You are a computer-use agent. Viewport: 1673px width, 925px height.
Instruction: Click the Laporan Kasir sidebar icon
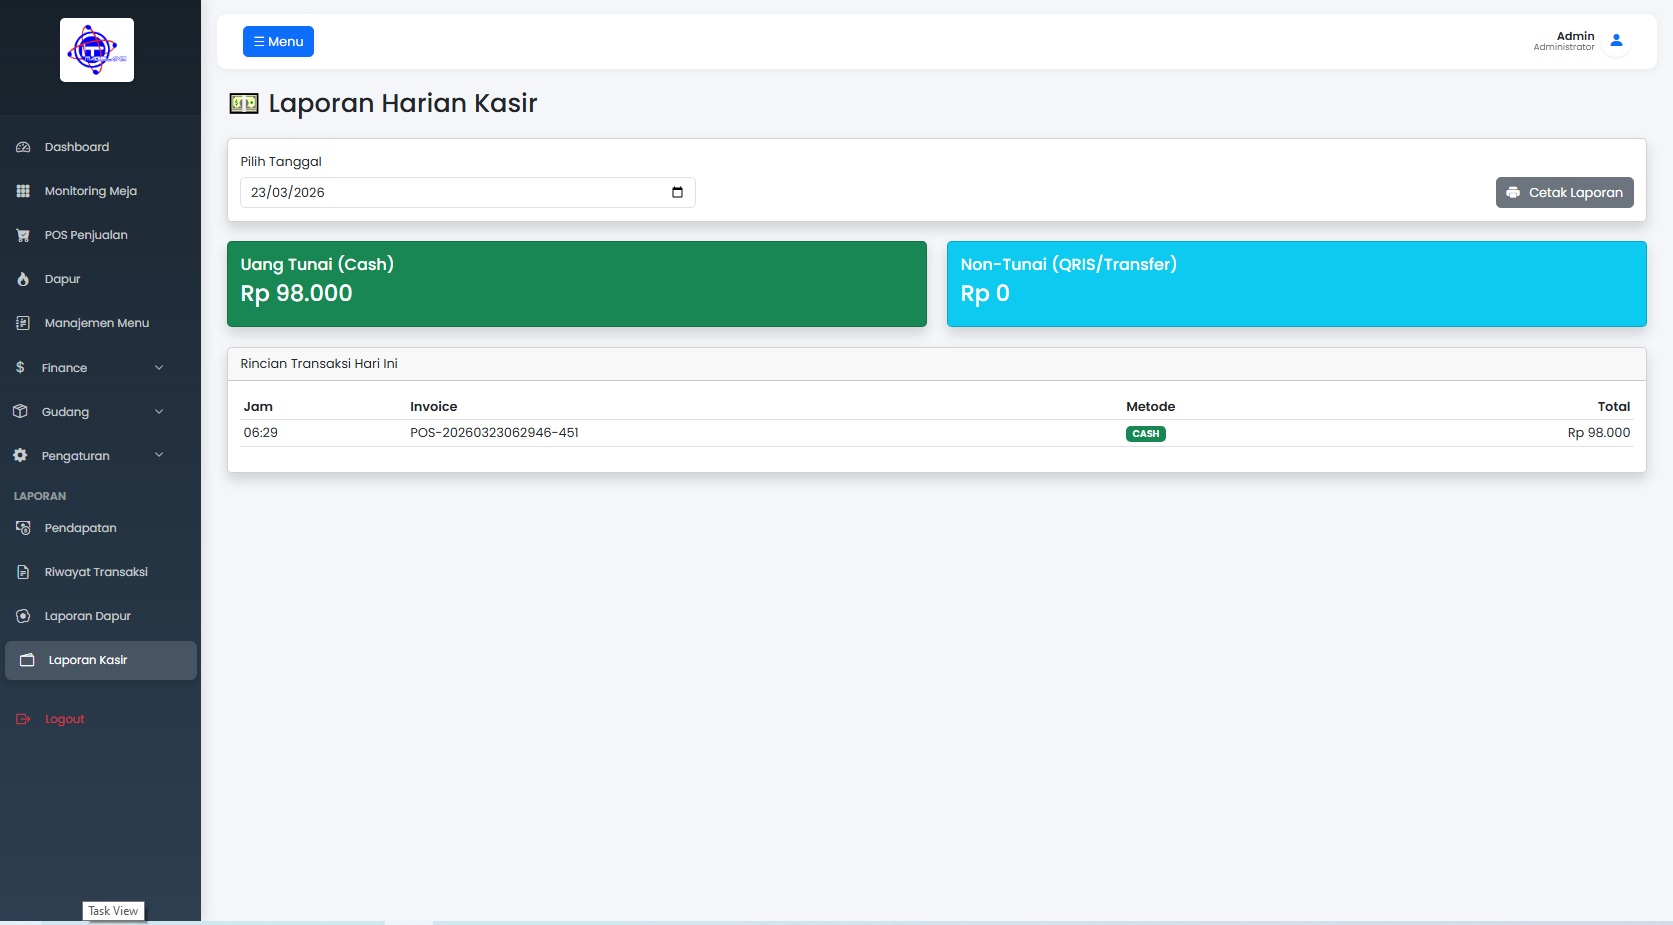click(27, 660)
